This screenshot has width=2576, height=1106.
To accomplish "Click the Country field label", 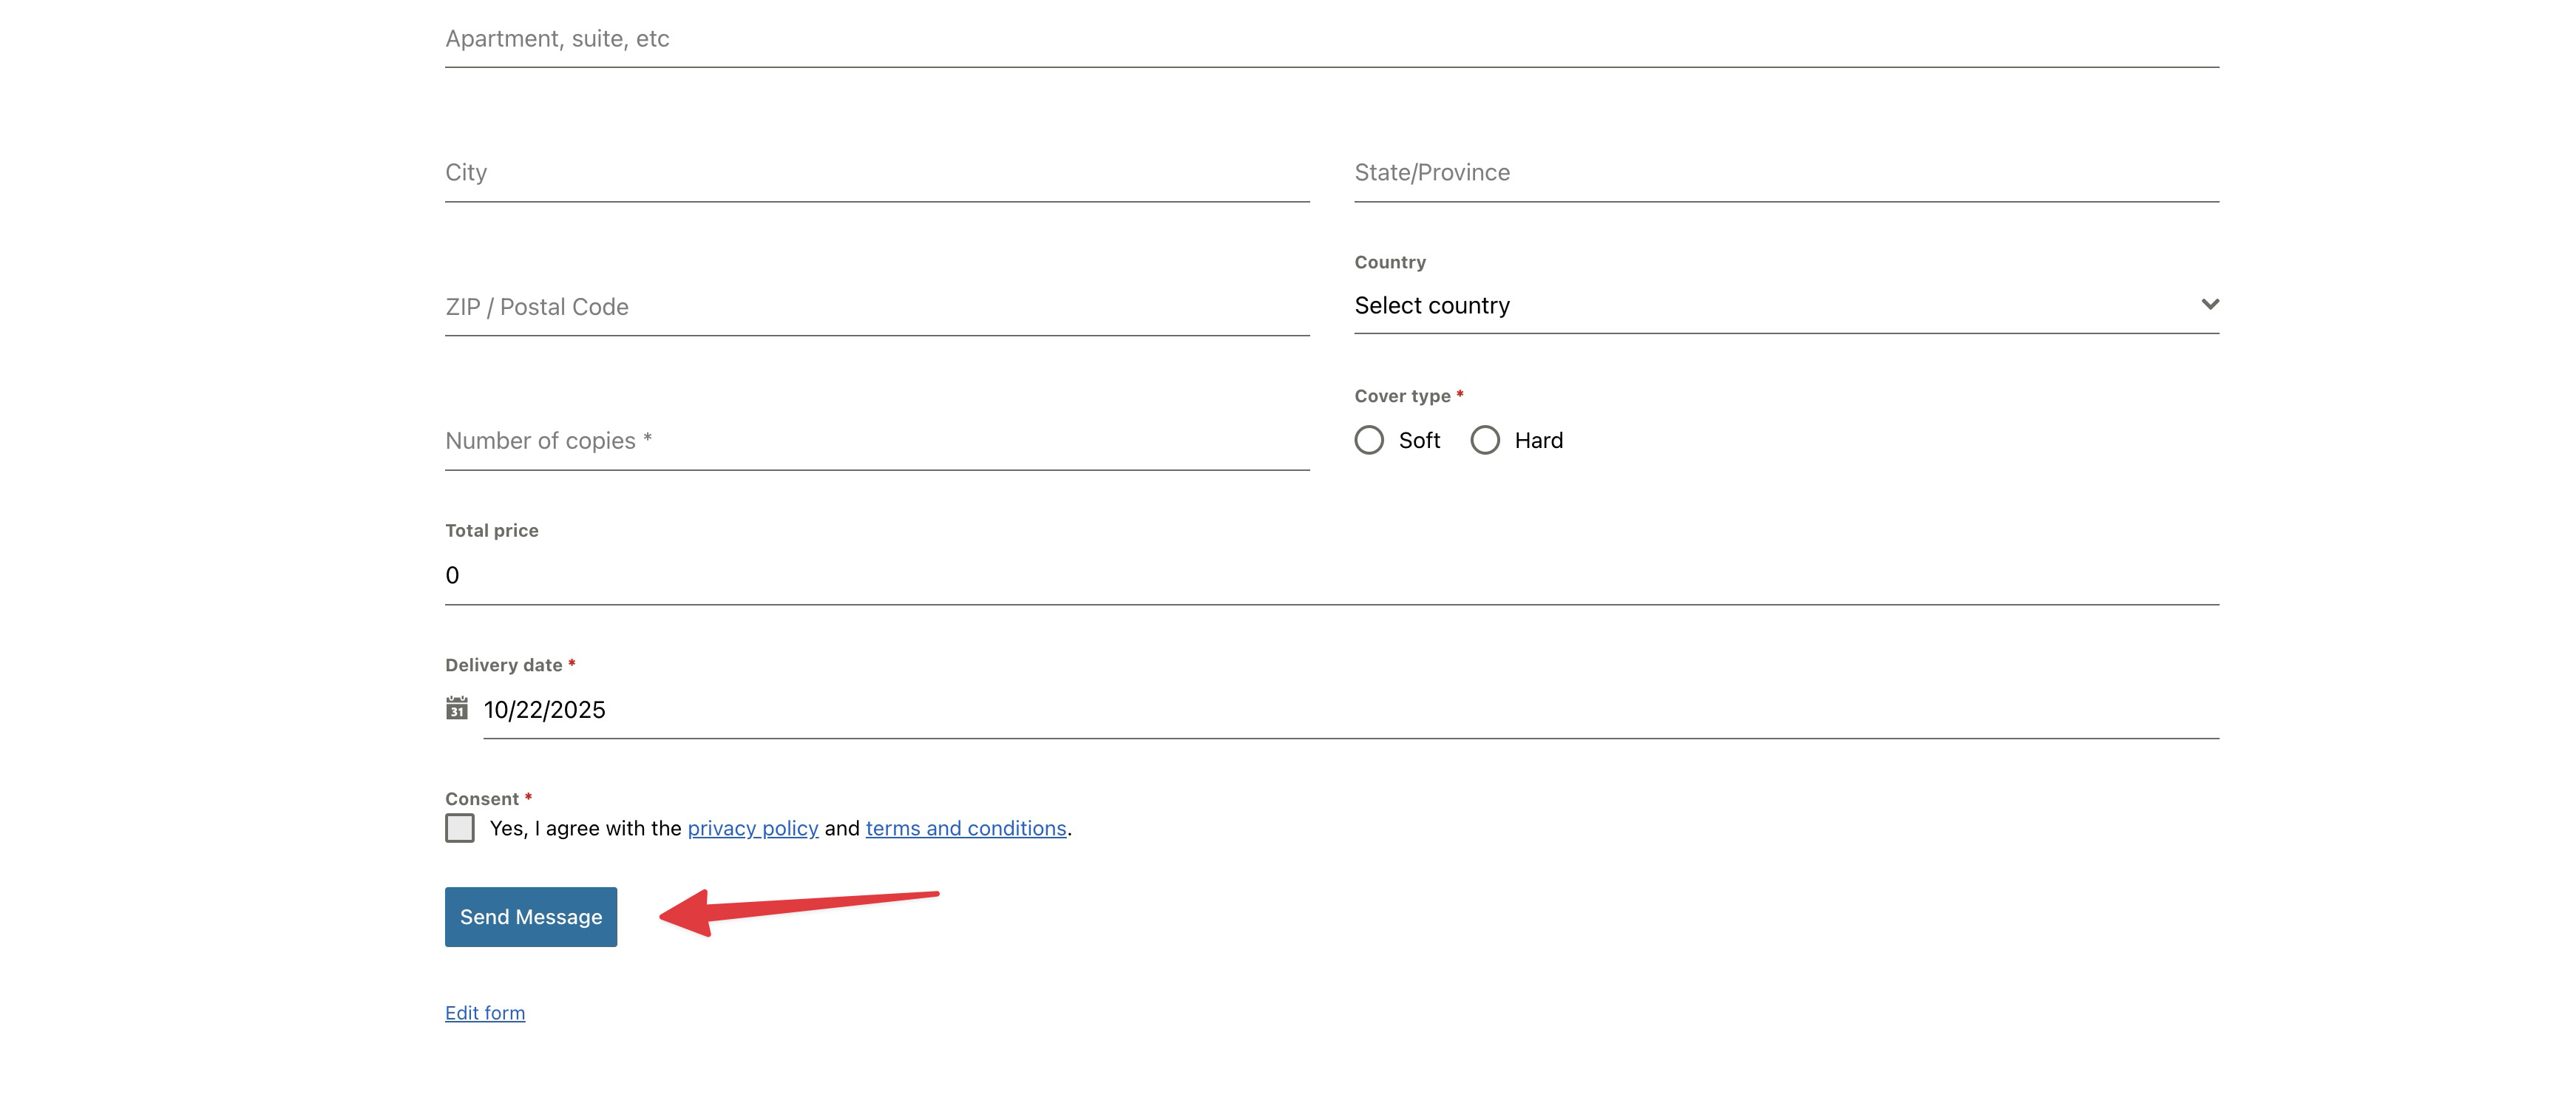I will click(1389, 262).
